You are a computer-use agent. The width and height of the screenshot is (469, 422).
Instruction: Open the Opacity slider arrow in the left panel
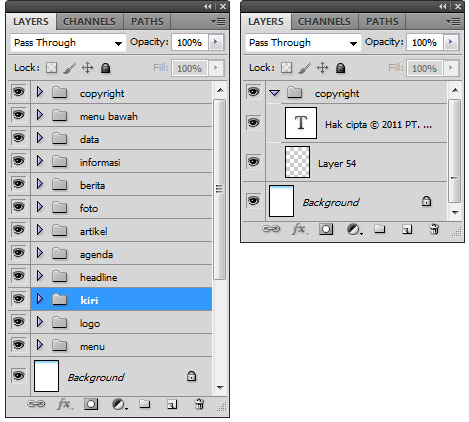(216, 42)
